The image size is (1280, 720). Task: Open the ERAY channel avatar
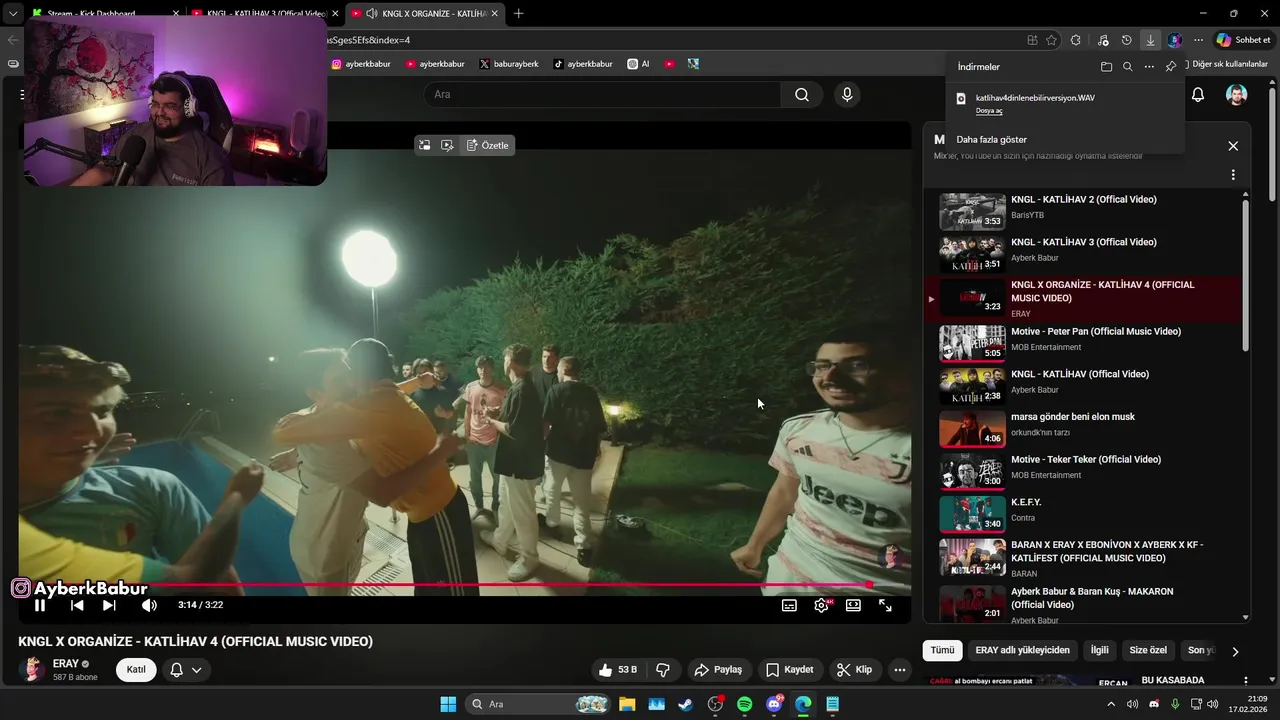click(x=32, y=669)
